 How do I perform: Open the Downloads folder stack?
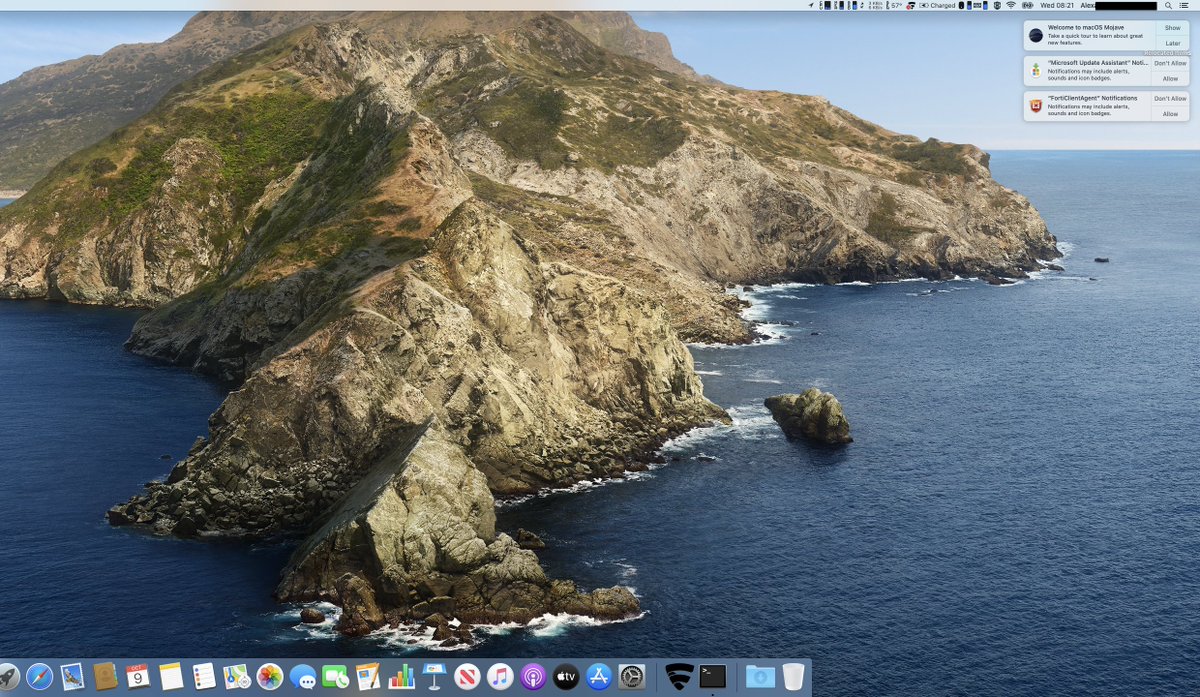click(x=760, y=677)
